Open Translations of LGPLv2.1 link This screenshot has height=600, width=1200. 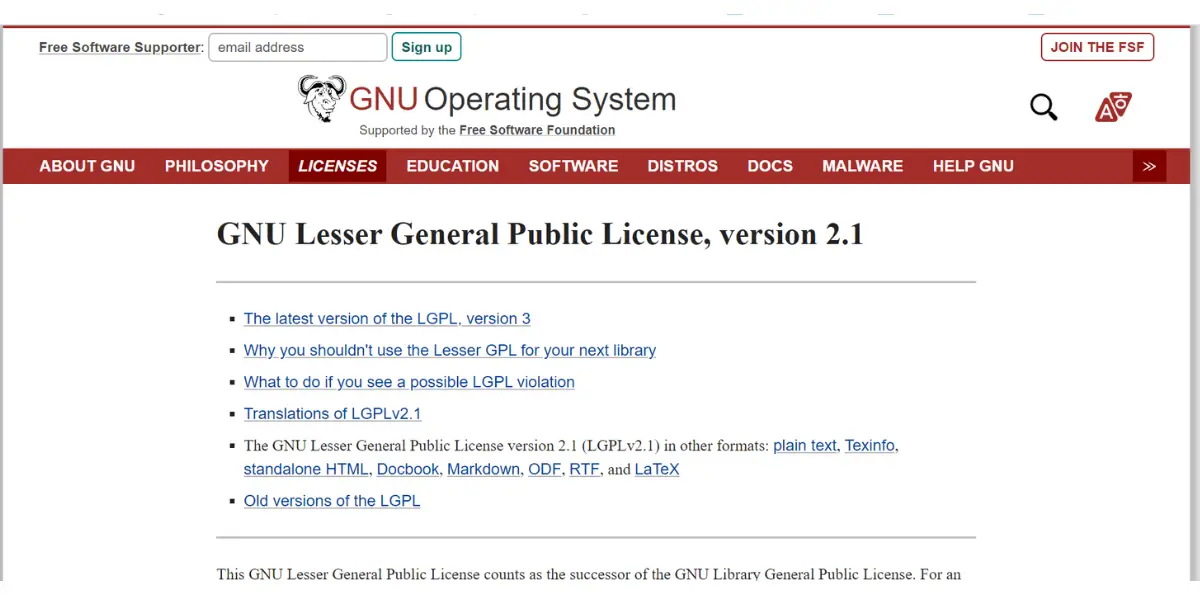click(332, 414)
